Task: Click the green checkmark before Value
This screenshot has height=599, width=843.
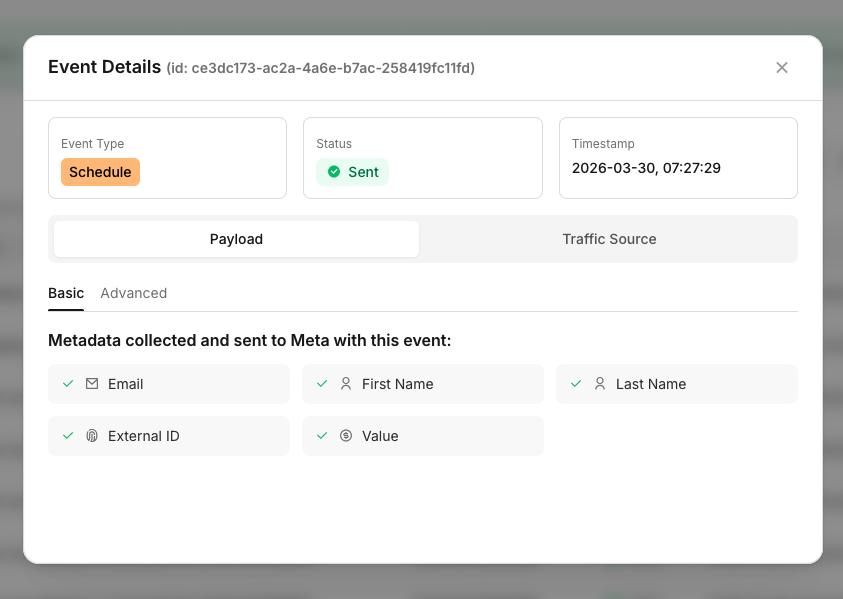Action: pos(322,436)
